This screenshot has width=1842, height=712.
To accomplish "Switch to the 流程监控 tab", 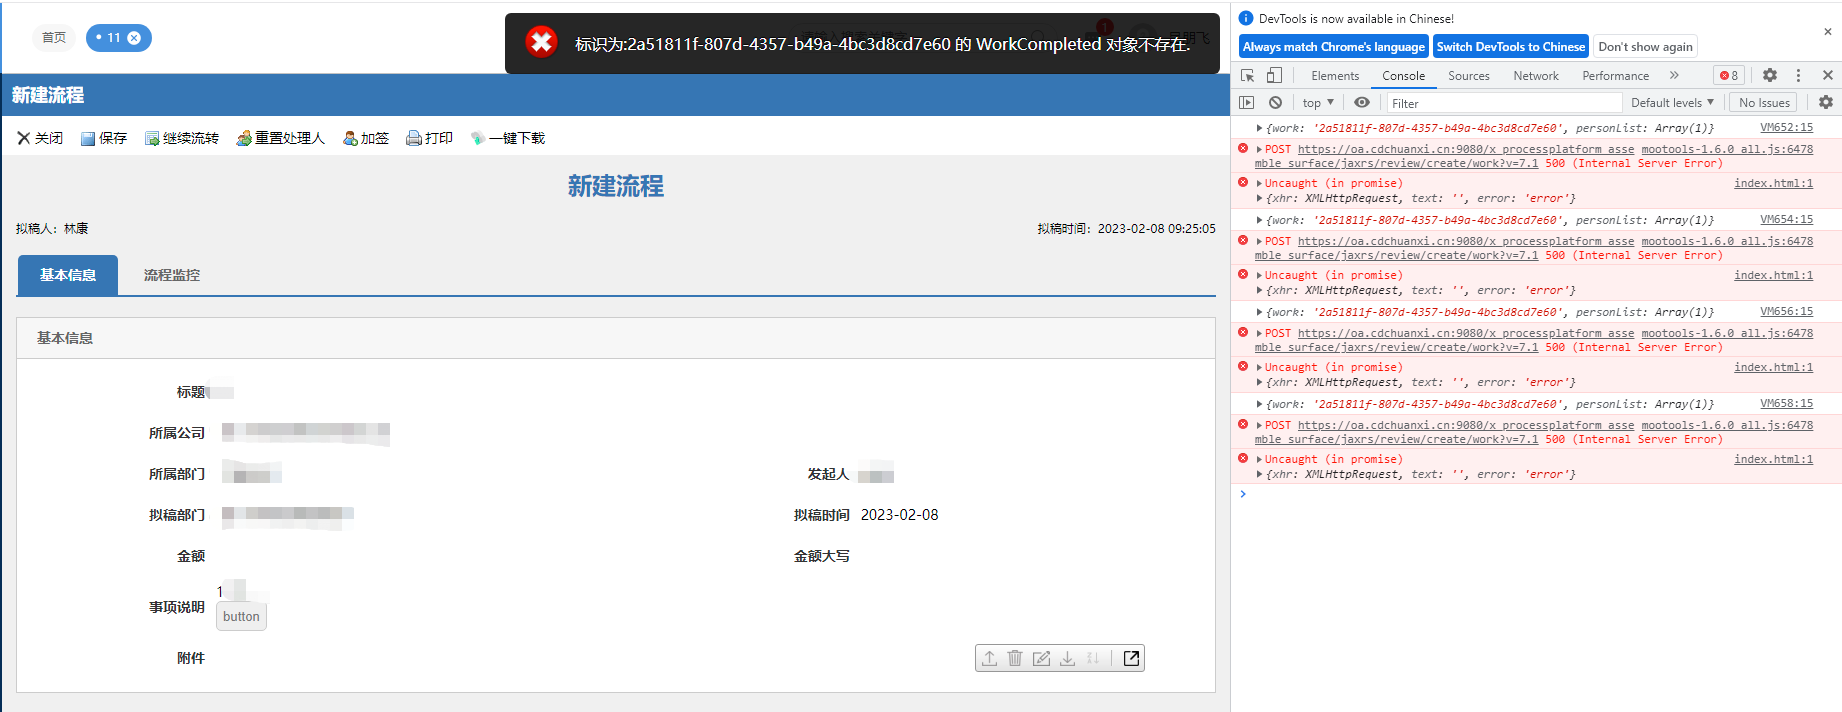I will pyautogui.click(x=172, y=275).
